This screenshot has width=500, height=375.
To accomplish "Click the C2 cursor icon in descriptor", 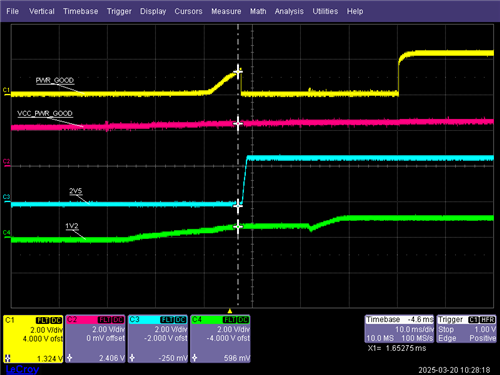I will tap(69, 358).
